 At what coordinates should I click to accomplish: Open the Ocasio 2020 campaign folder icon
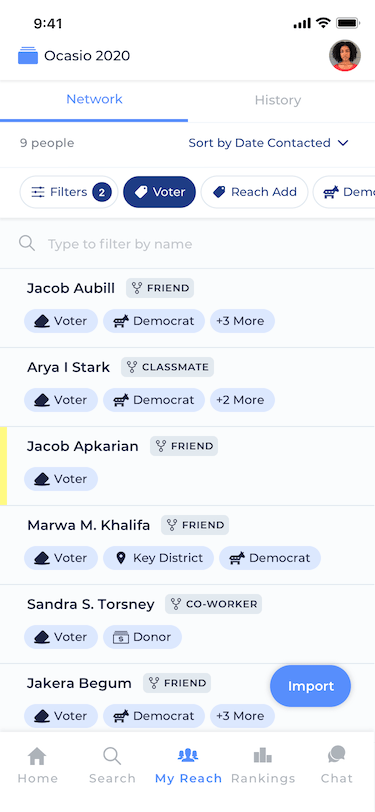(x=28, y=55)
